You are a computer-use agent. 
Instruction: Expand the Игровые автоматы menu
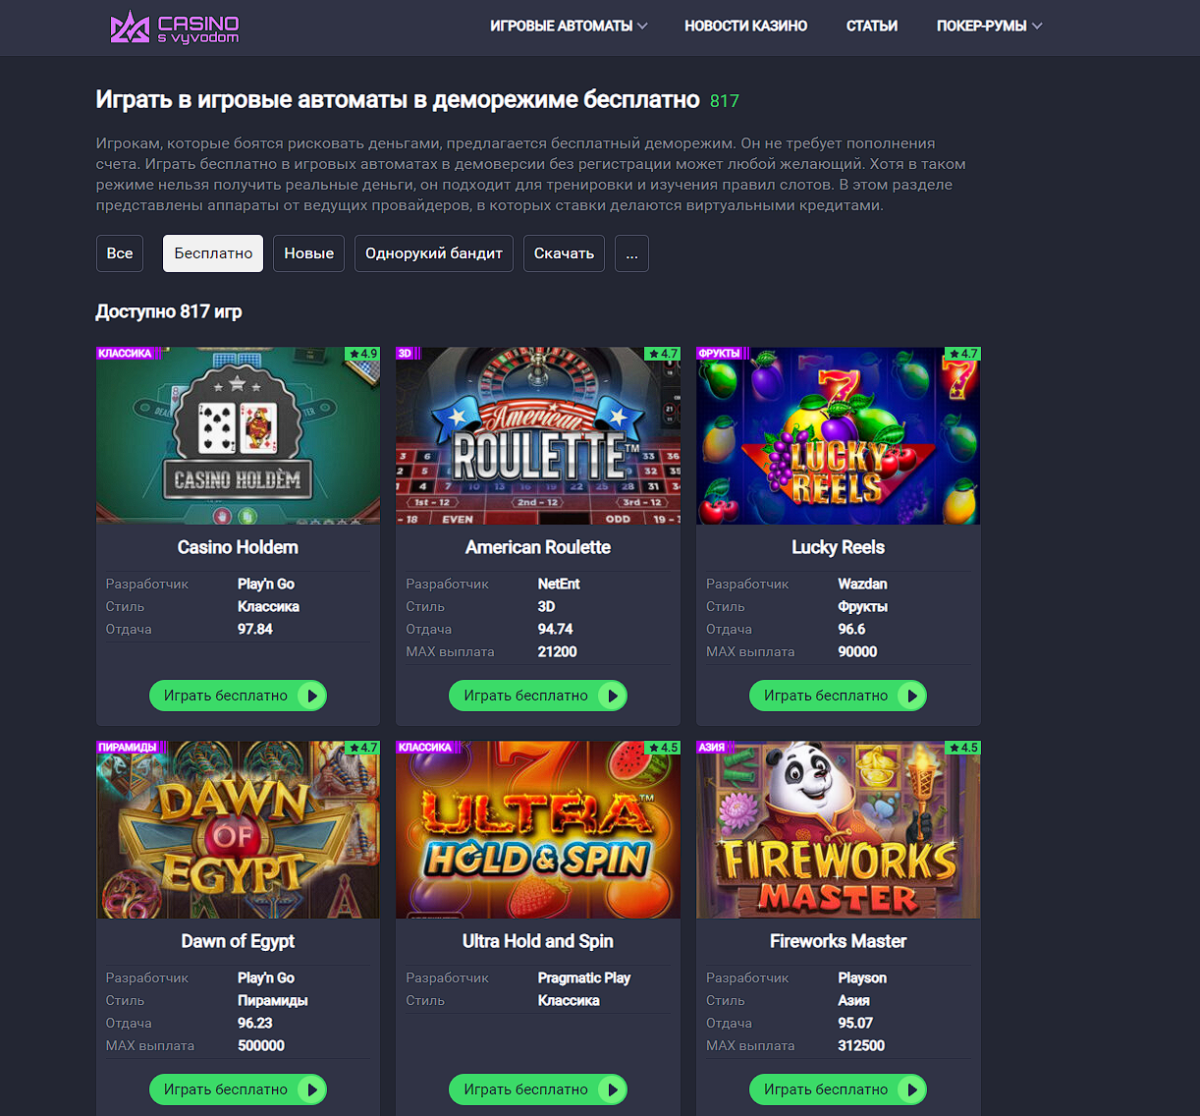coord(569,26)
